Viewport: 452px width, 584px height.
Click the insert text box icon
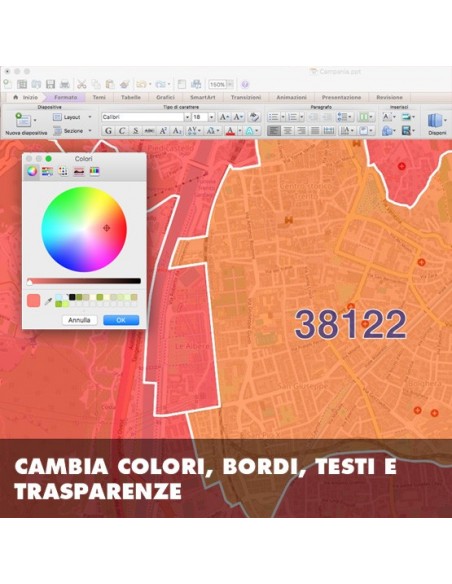pos(387,117)
